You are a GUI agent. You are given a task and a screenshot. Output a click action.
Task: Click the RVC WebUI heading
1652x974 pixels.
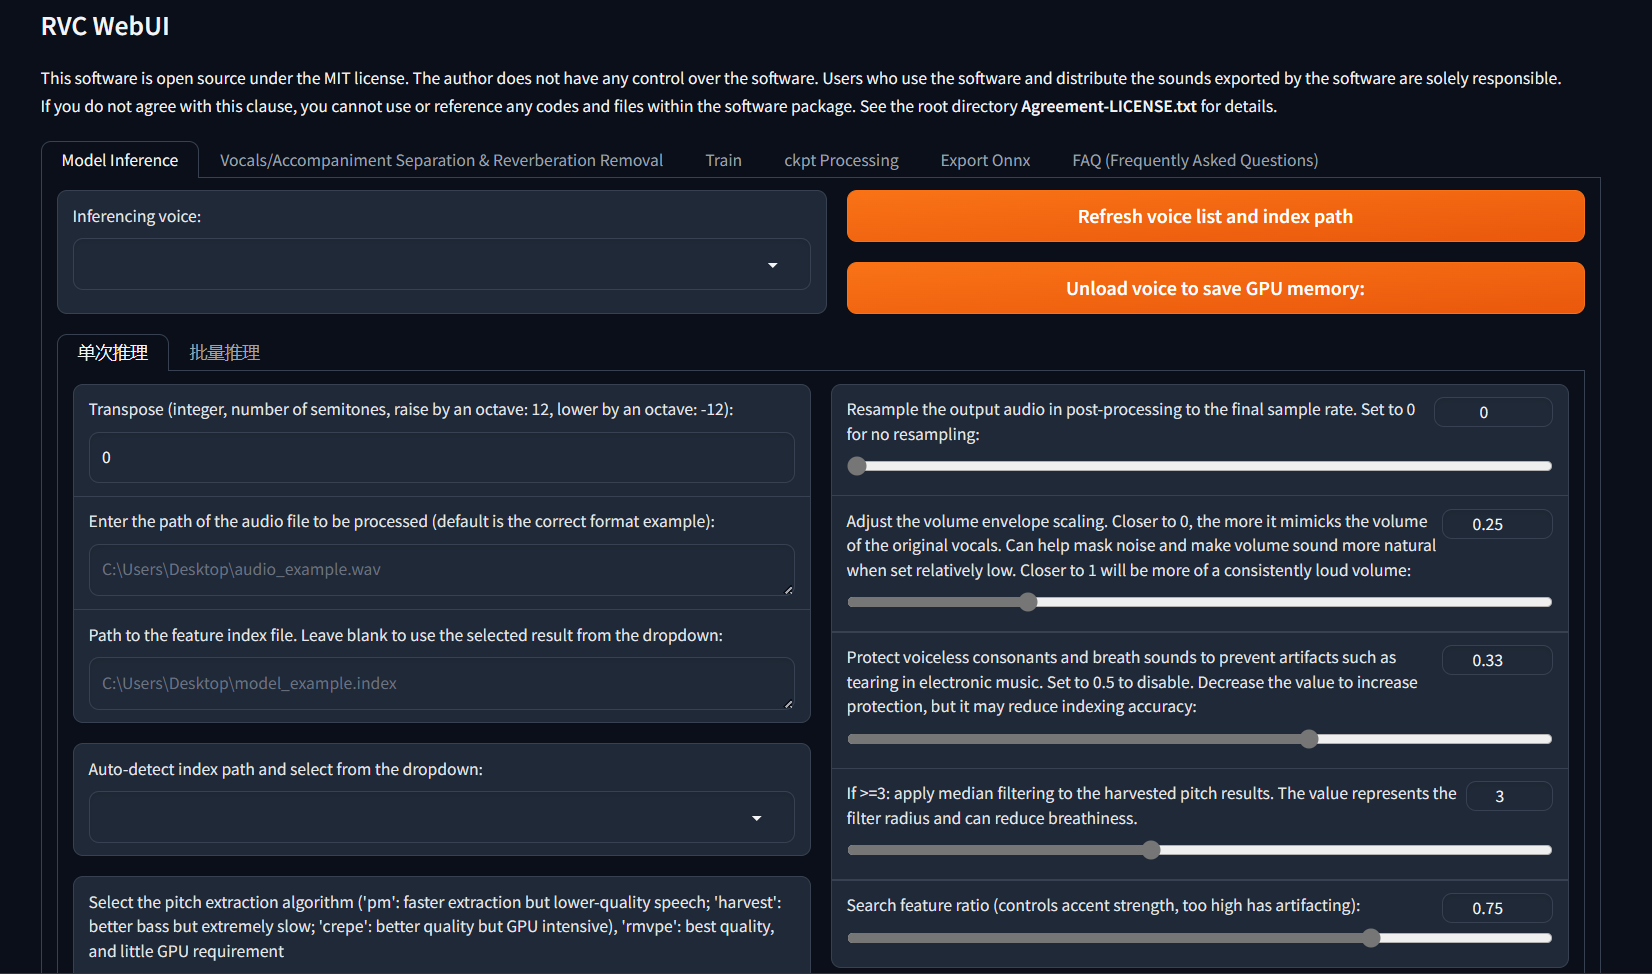105,27
